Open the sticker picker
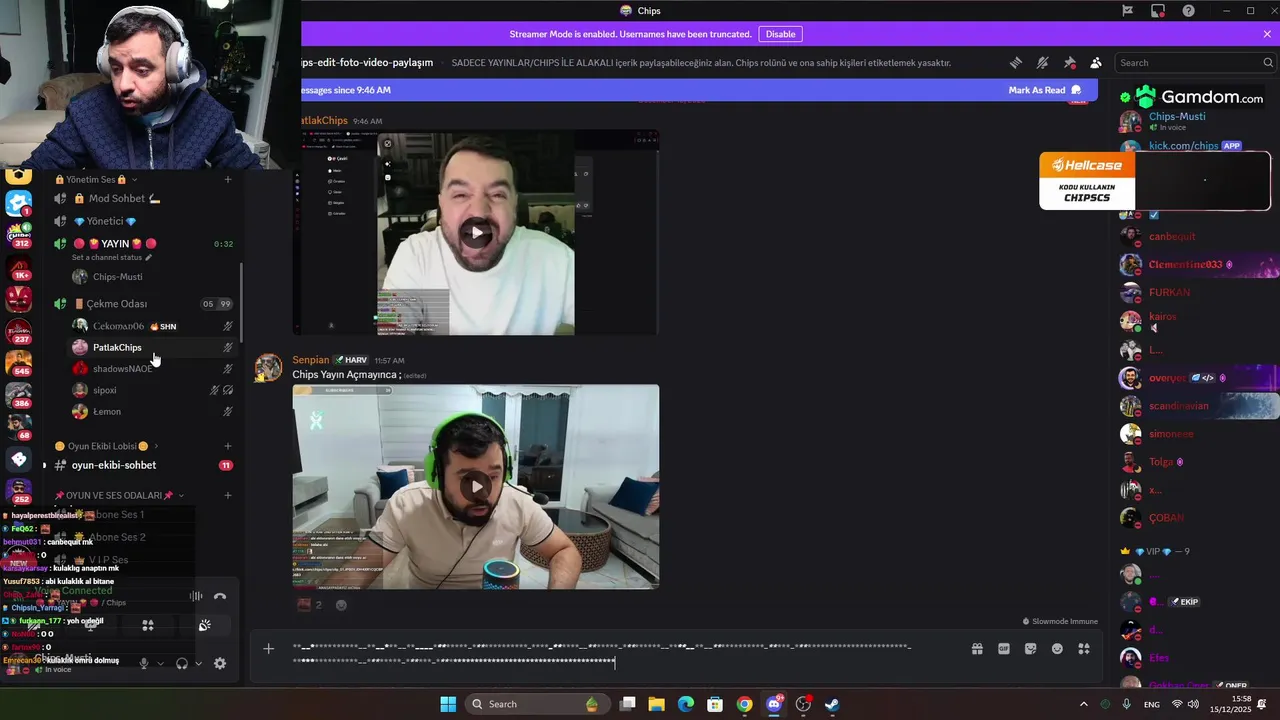 1030,649
